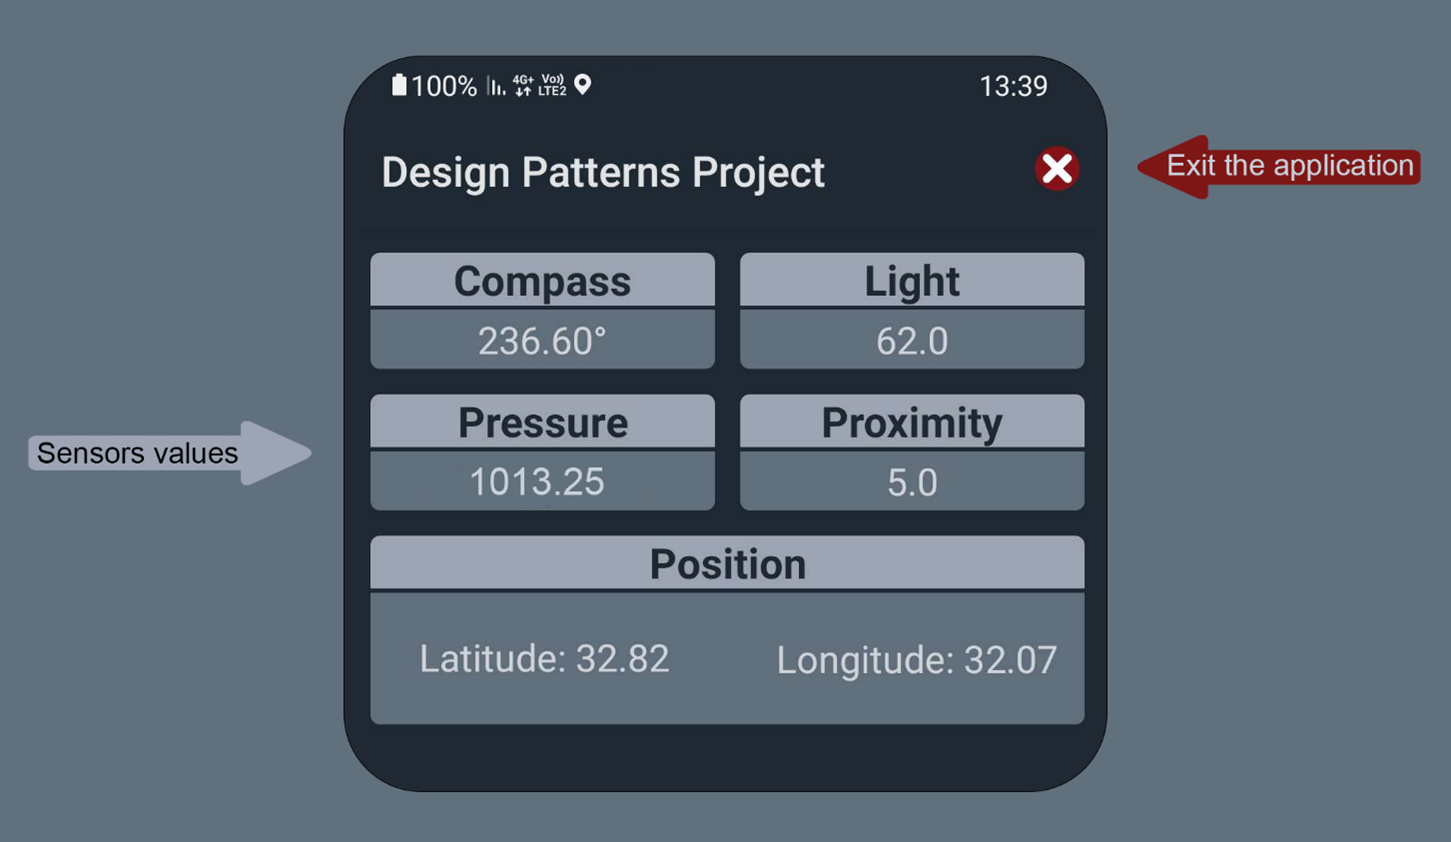Expand the Position panel

click(727, 563)
